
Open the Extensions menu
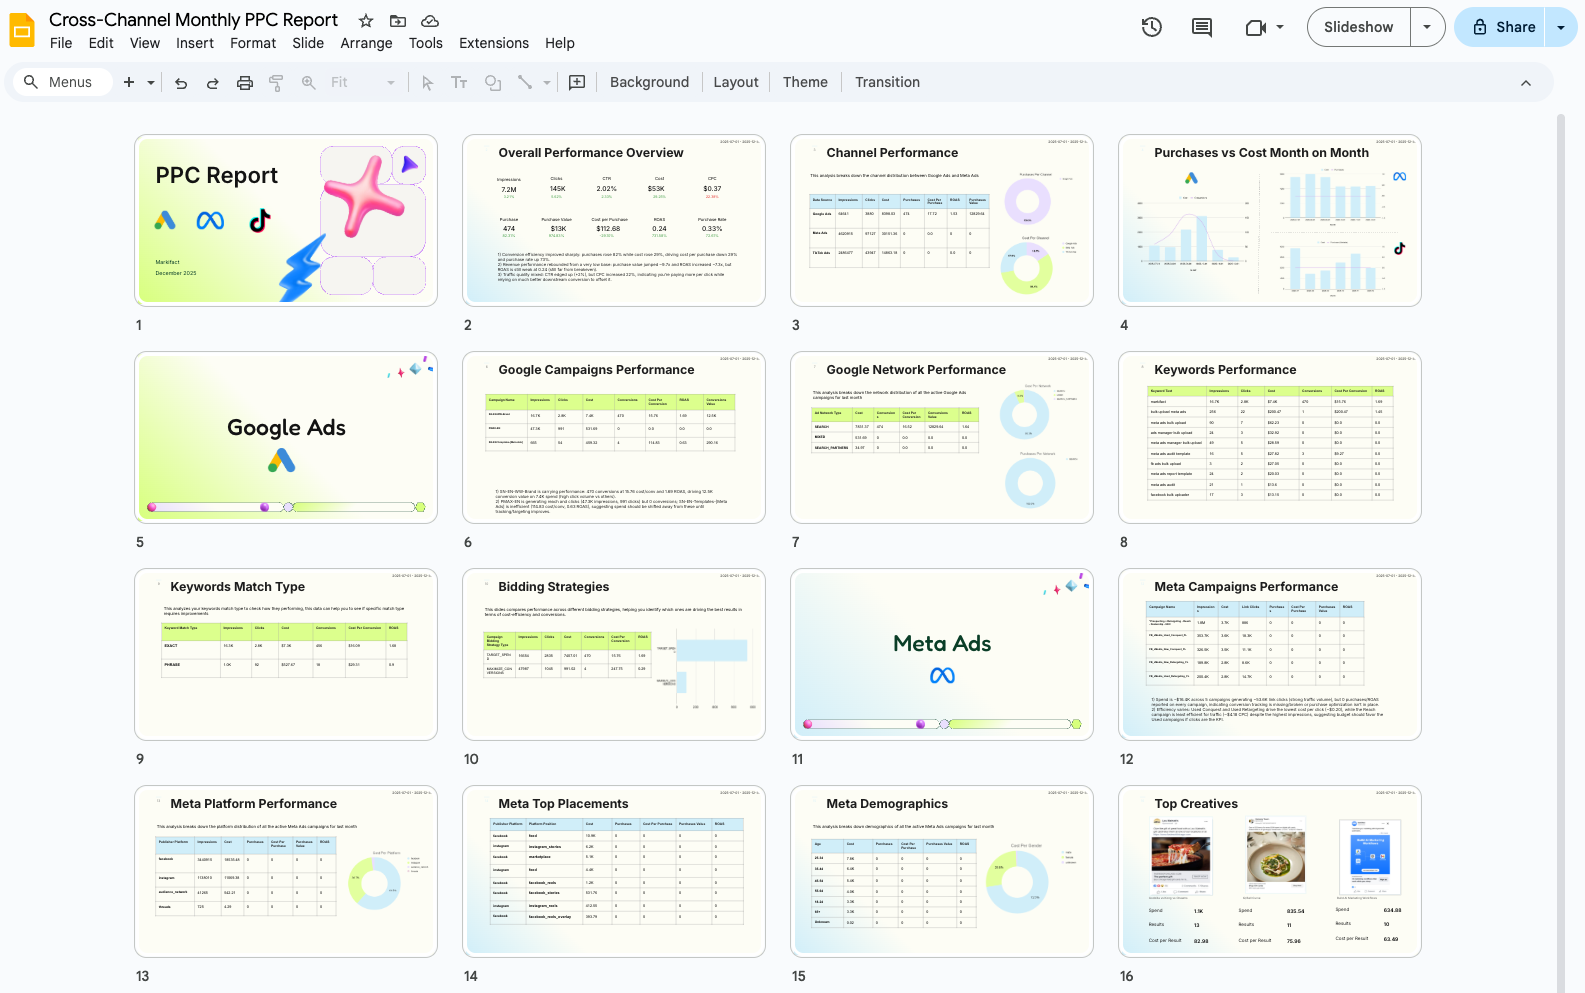coord(494,43)
